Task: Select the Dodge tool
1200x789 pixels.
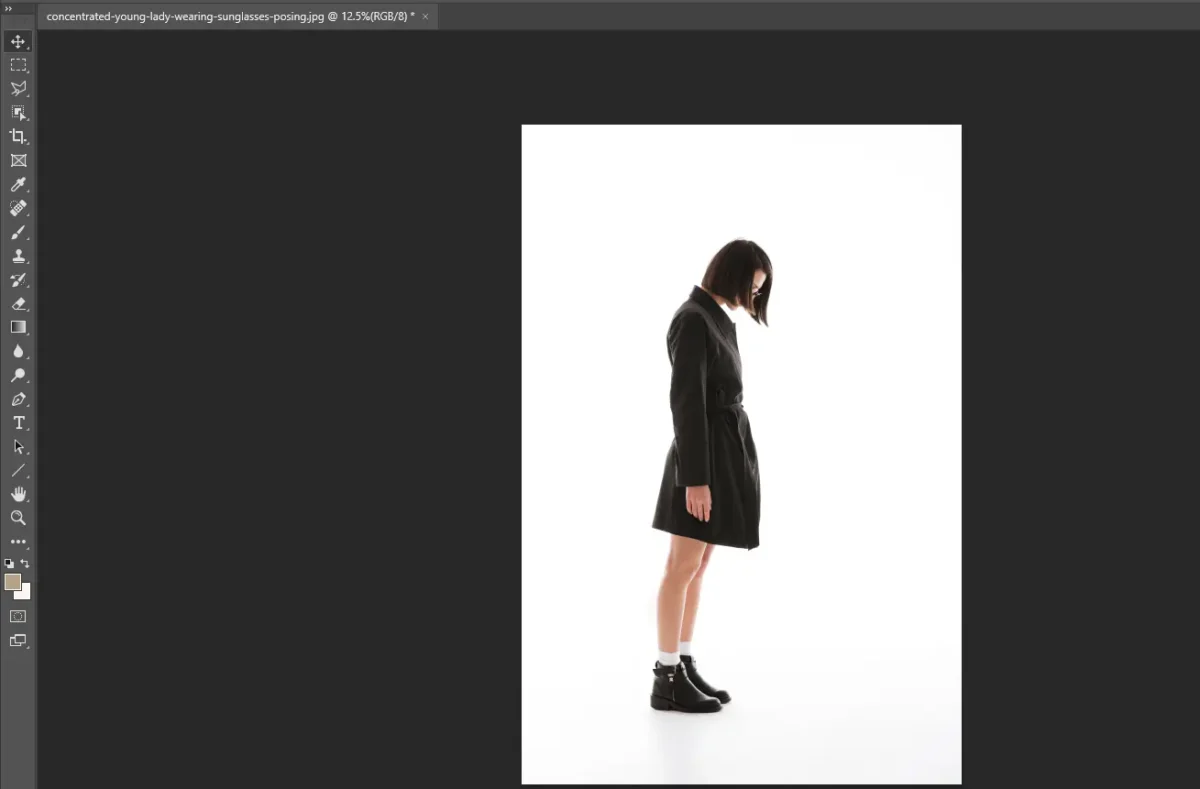Action: (x=18, y=375)
